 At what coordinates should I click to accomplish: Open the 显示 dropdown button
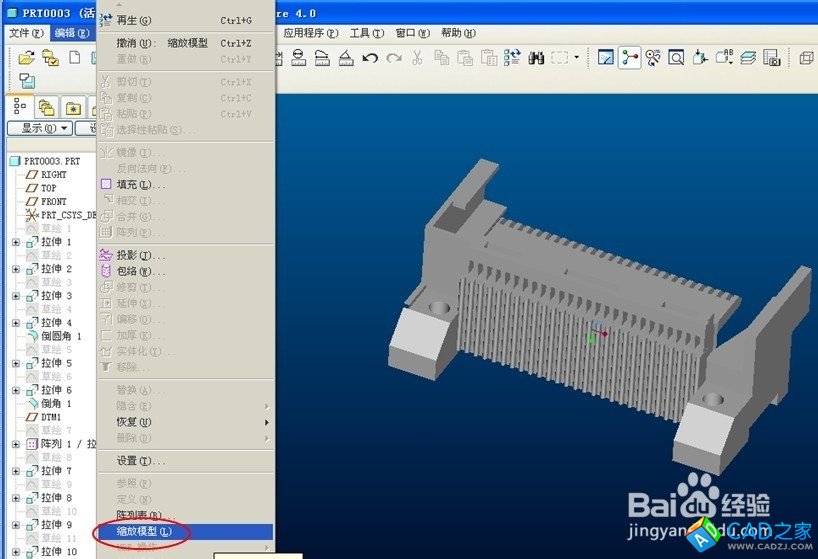(x=39, y=128)
